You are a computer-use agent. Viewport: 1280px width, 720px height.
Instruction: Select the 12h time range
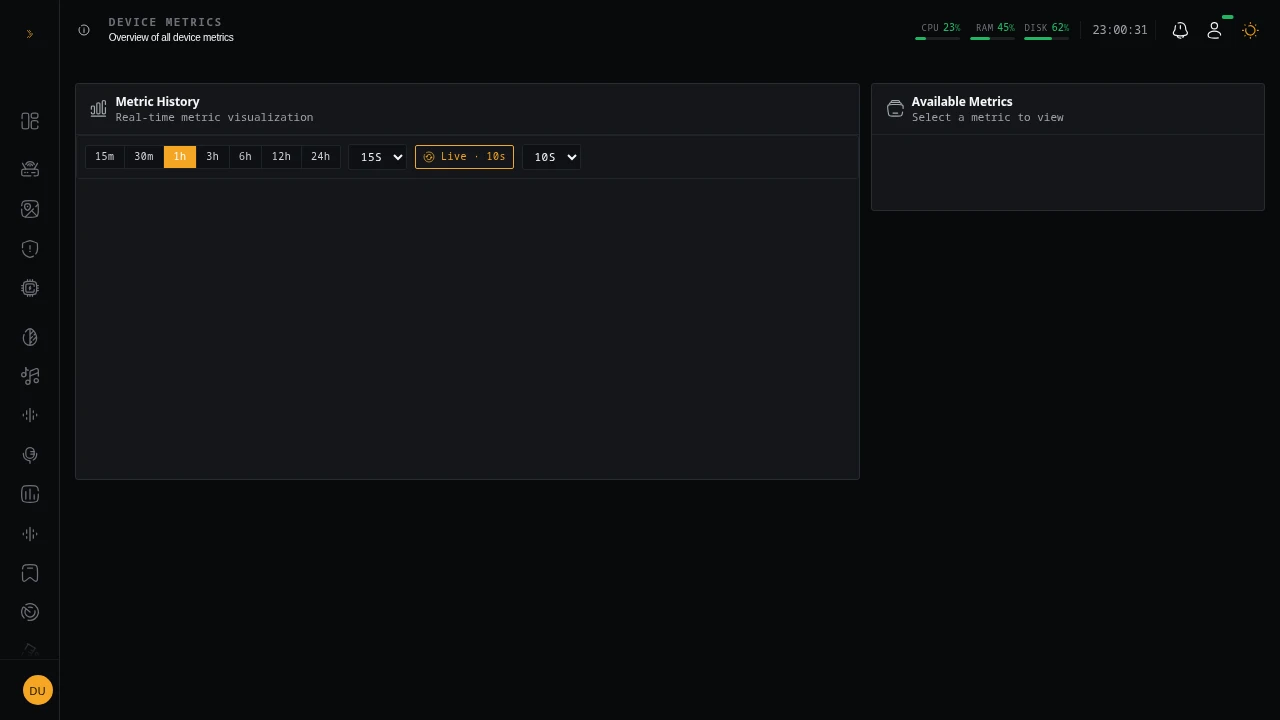point(281,157)
